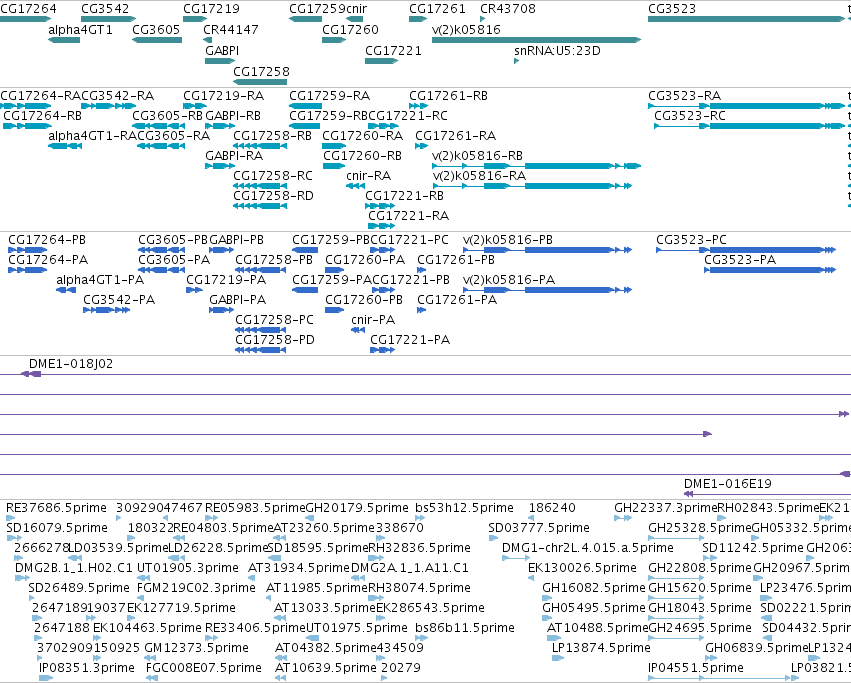Select the CG17261-RB transcript label
The width and height of the screenshot is (851, 683).
point(448,96)
